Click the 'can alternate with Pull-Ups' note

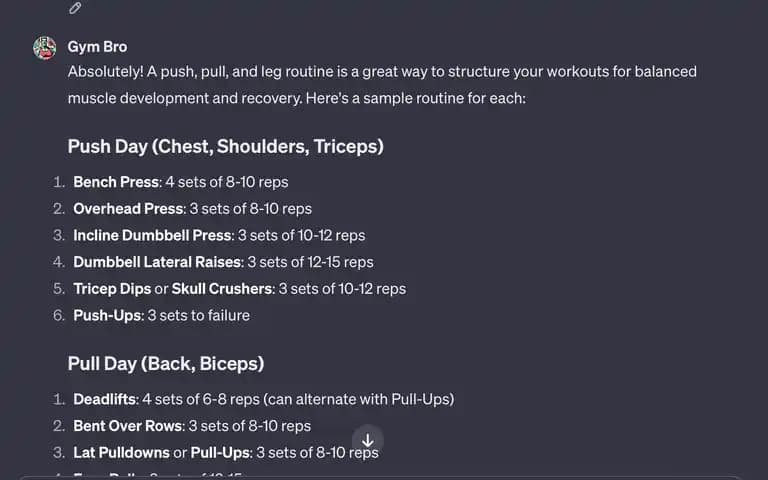(x=359, y=399)
